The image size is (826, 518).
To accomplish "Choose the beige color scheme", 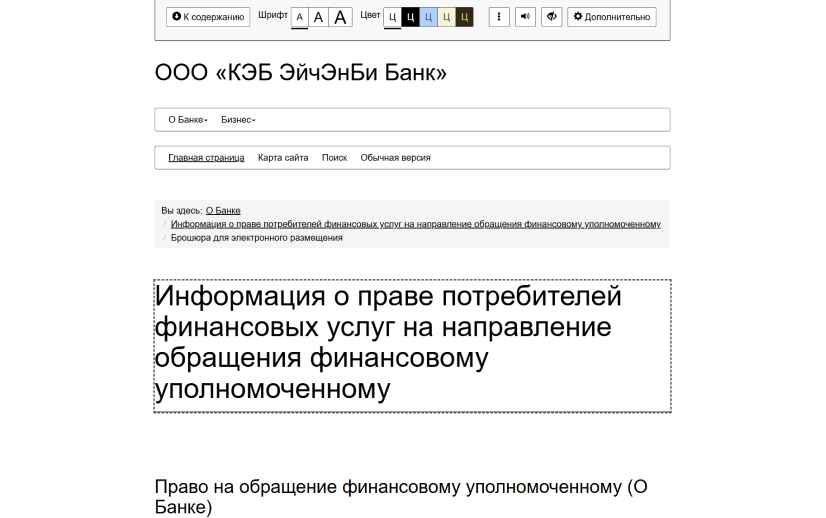I will [x=446, y=17].
